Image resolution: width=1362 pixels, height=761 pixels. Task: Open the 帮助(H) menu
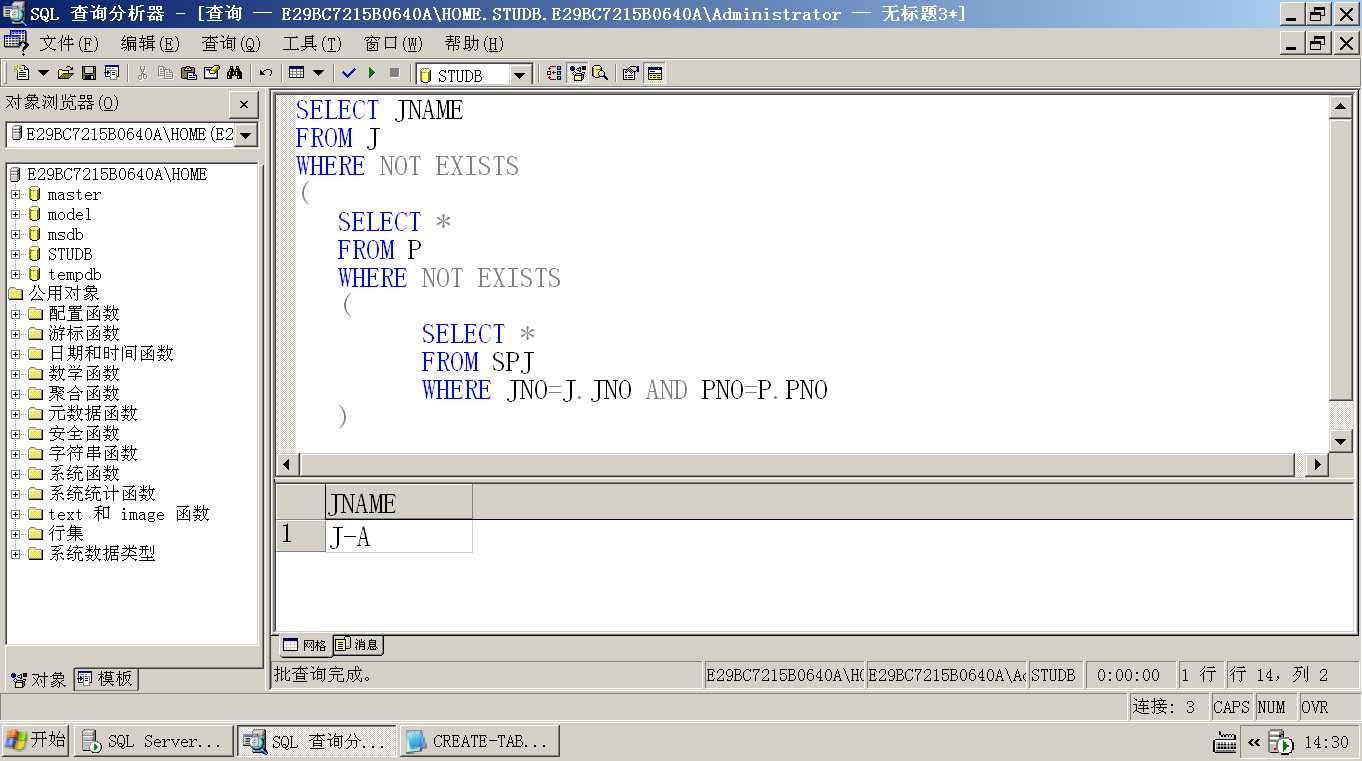(474, 44)
